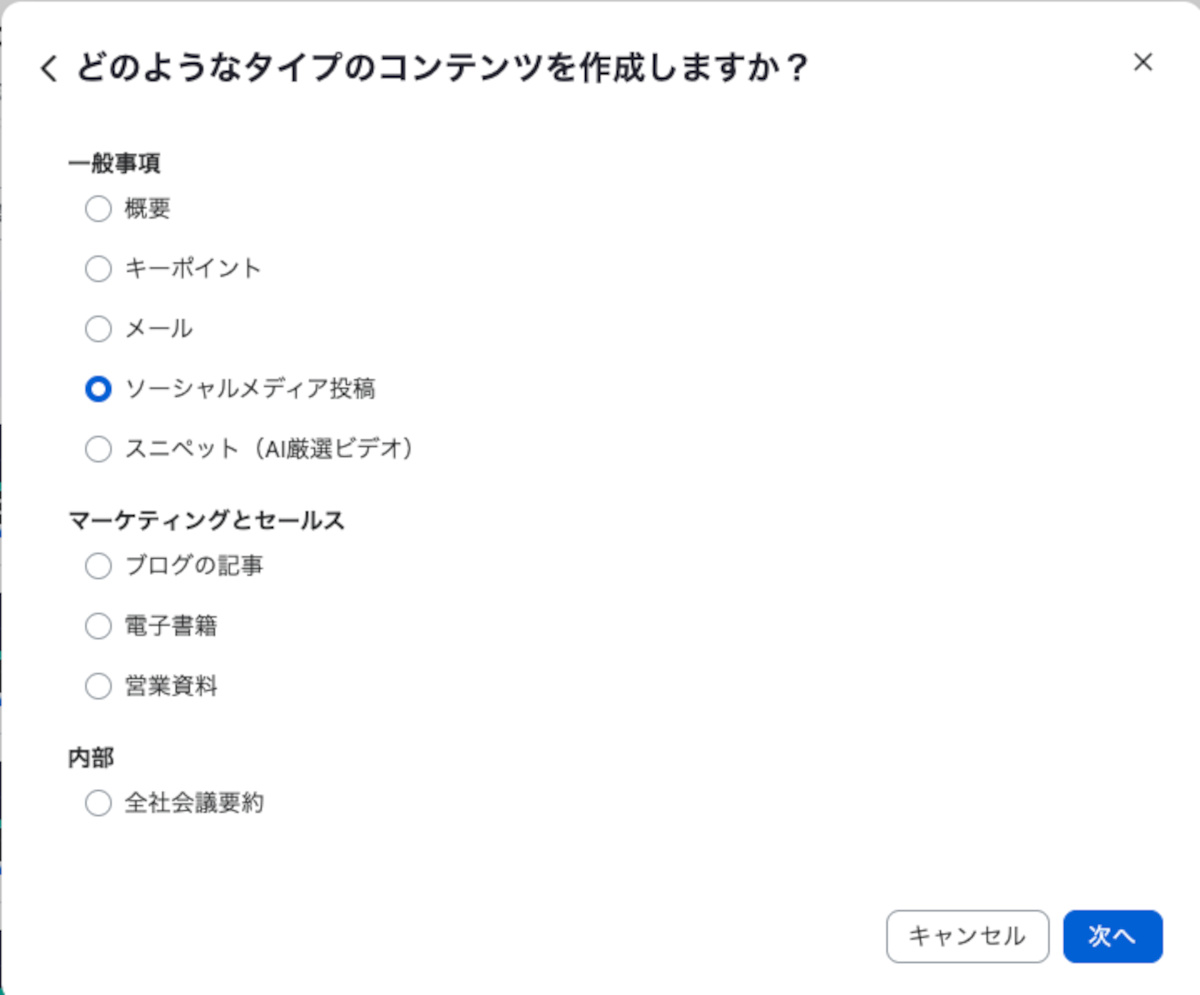Viewport: 1200px width, 995px height.
Task: Click the ブログの記事 label text
Action: tap(194, 566)
